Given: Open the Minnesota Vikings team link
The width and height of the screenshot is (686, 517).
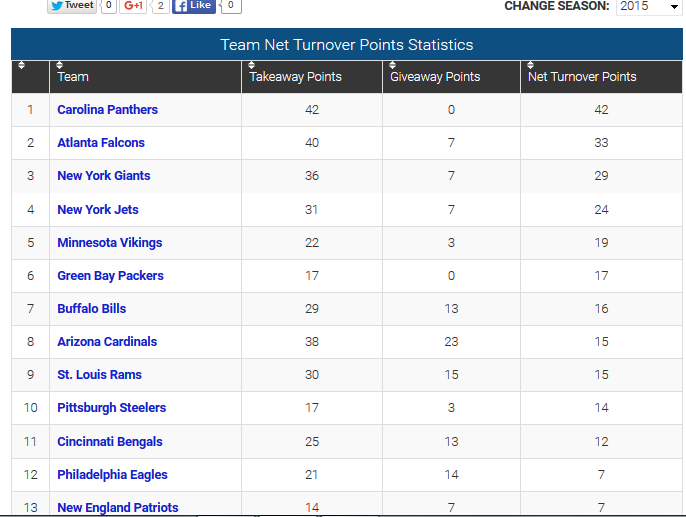Looking at the screenshot, I should 110,243.
